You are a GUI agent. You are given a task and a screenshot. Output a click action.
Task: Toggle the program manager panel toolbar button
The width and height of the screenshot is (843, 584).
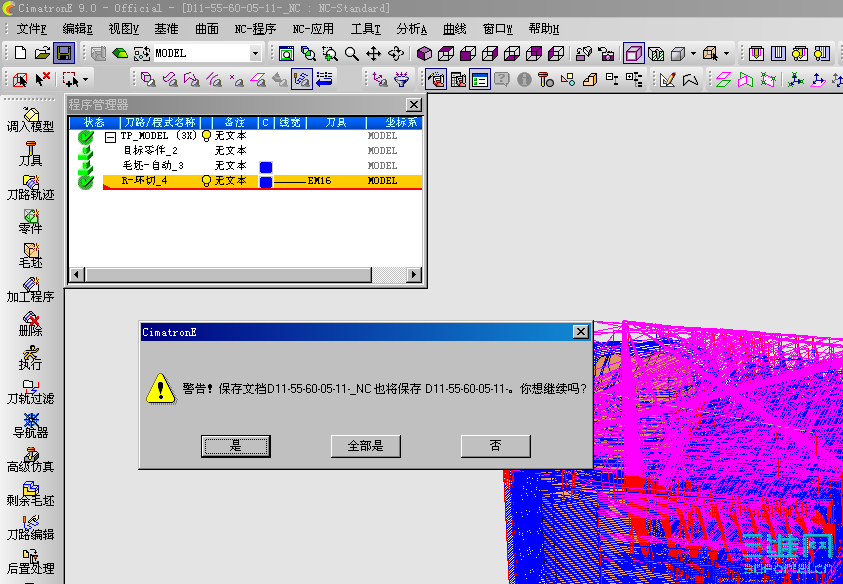pos(480,80)
